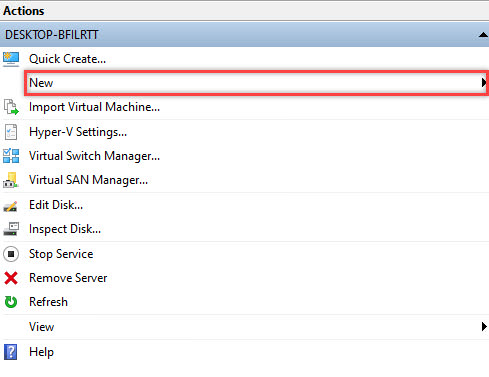The height and width of the screenshot is (377, 489).
Task: Click Remove Server action text
Action: coord(68,278)
